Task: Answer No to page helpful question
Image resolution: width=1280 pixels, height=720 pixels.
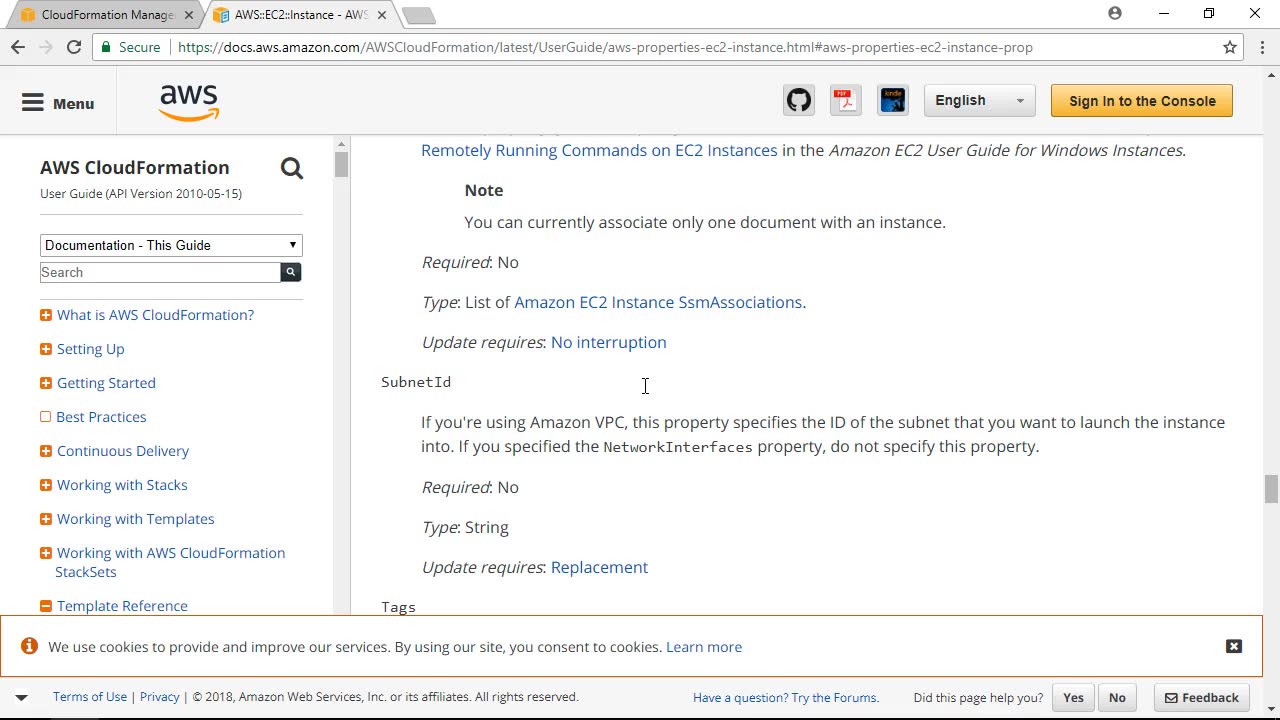Action: point(1117,698)
